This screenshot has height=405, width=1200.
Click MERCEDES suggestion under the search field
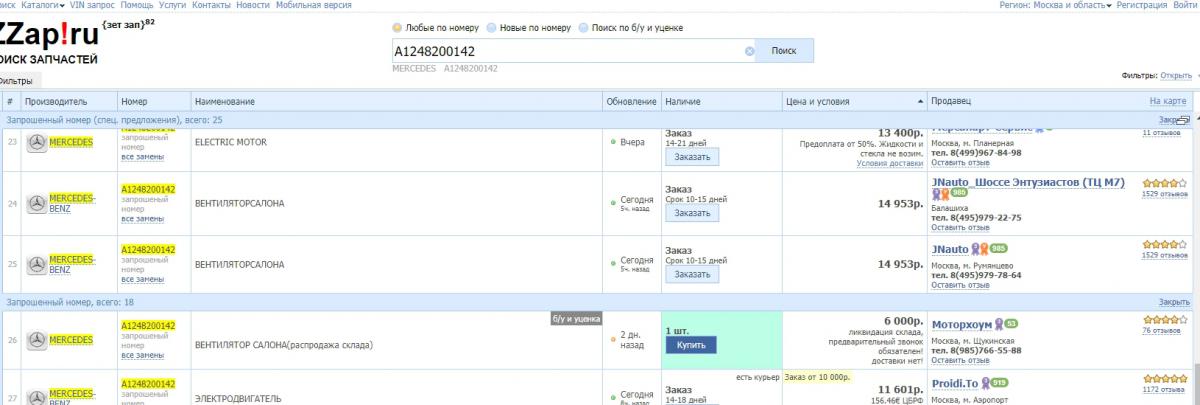click(x=414, y=69)
